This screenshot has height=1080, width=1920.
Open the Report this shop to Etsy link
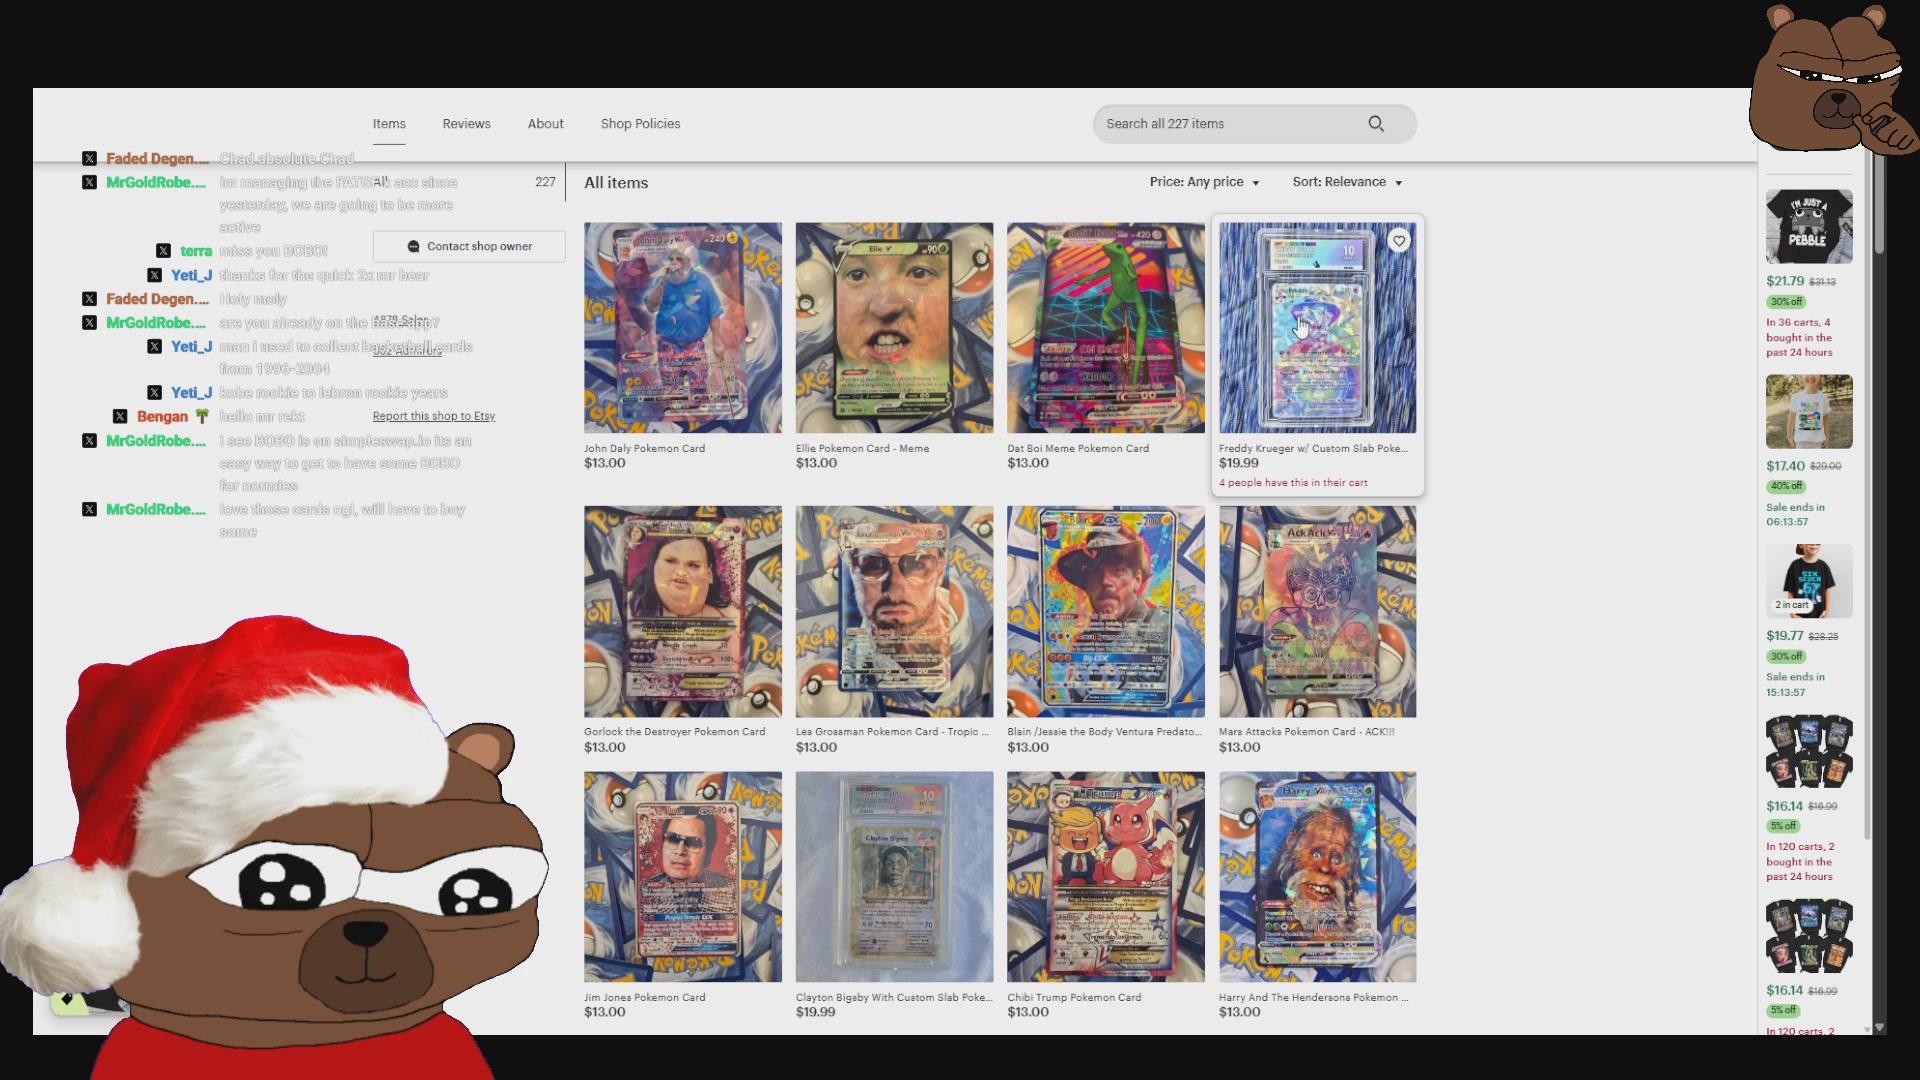pos(432,416)
